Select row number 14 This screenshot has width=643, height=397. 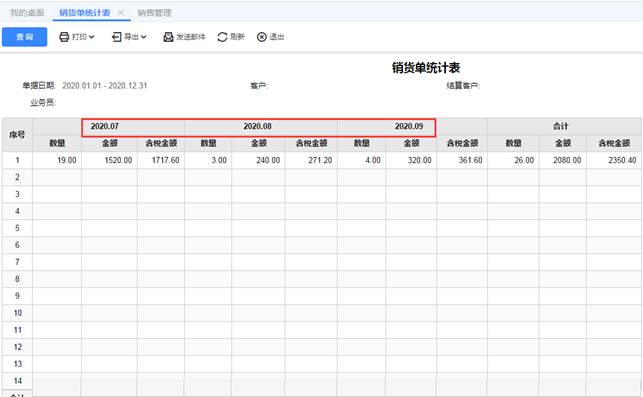pos(17,381)
